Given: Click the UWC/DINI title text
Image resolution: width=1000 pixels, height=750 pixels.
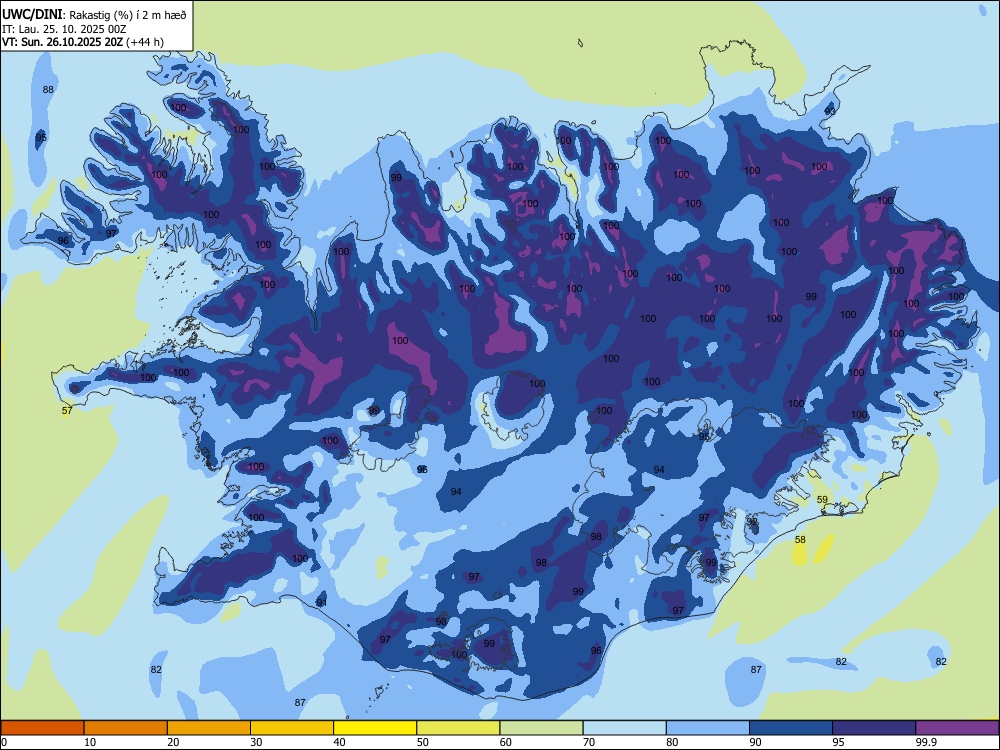Looking at the screenshot, I should click(x=32, y=14).
